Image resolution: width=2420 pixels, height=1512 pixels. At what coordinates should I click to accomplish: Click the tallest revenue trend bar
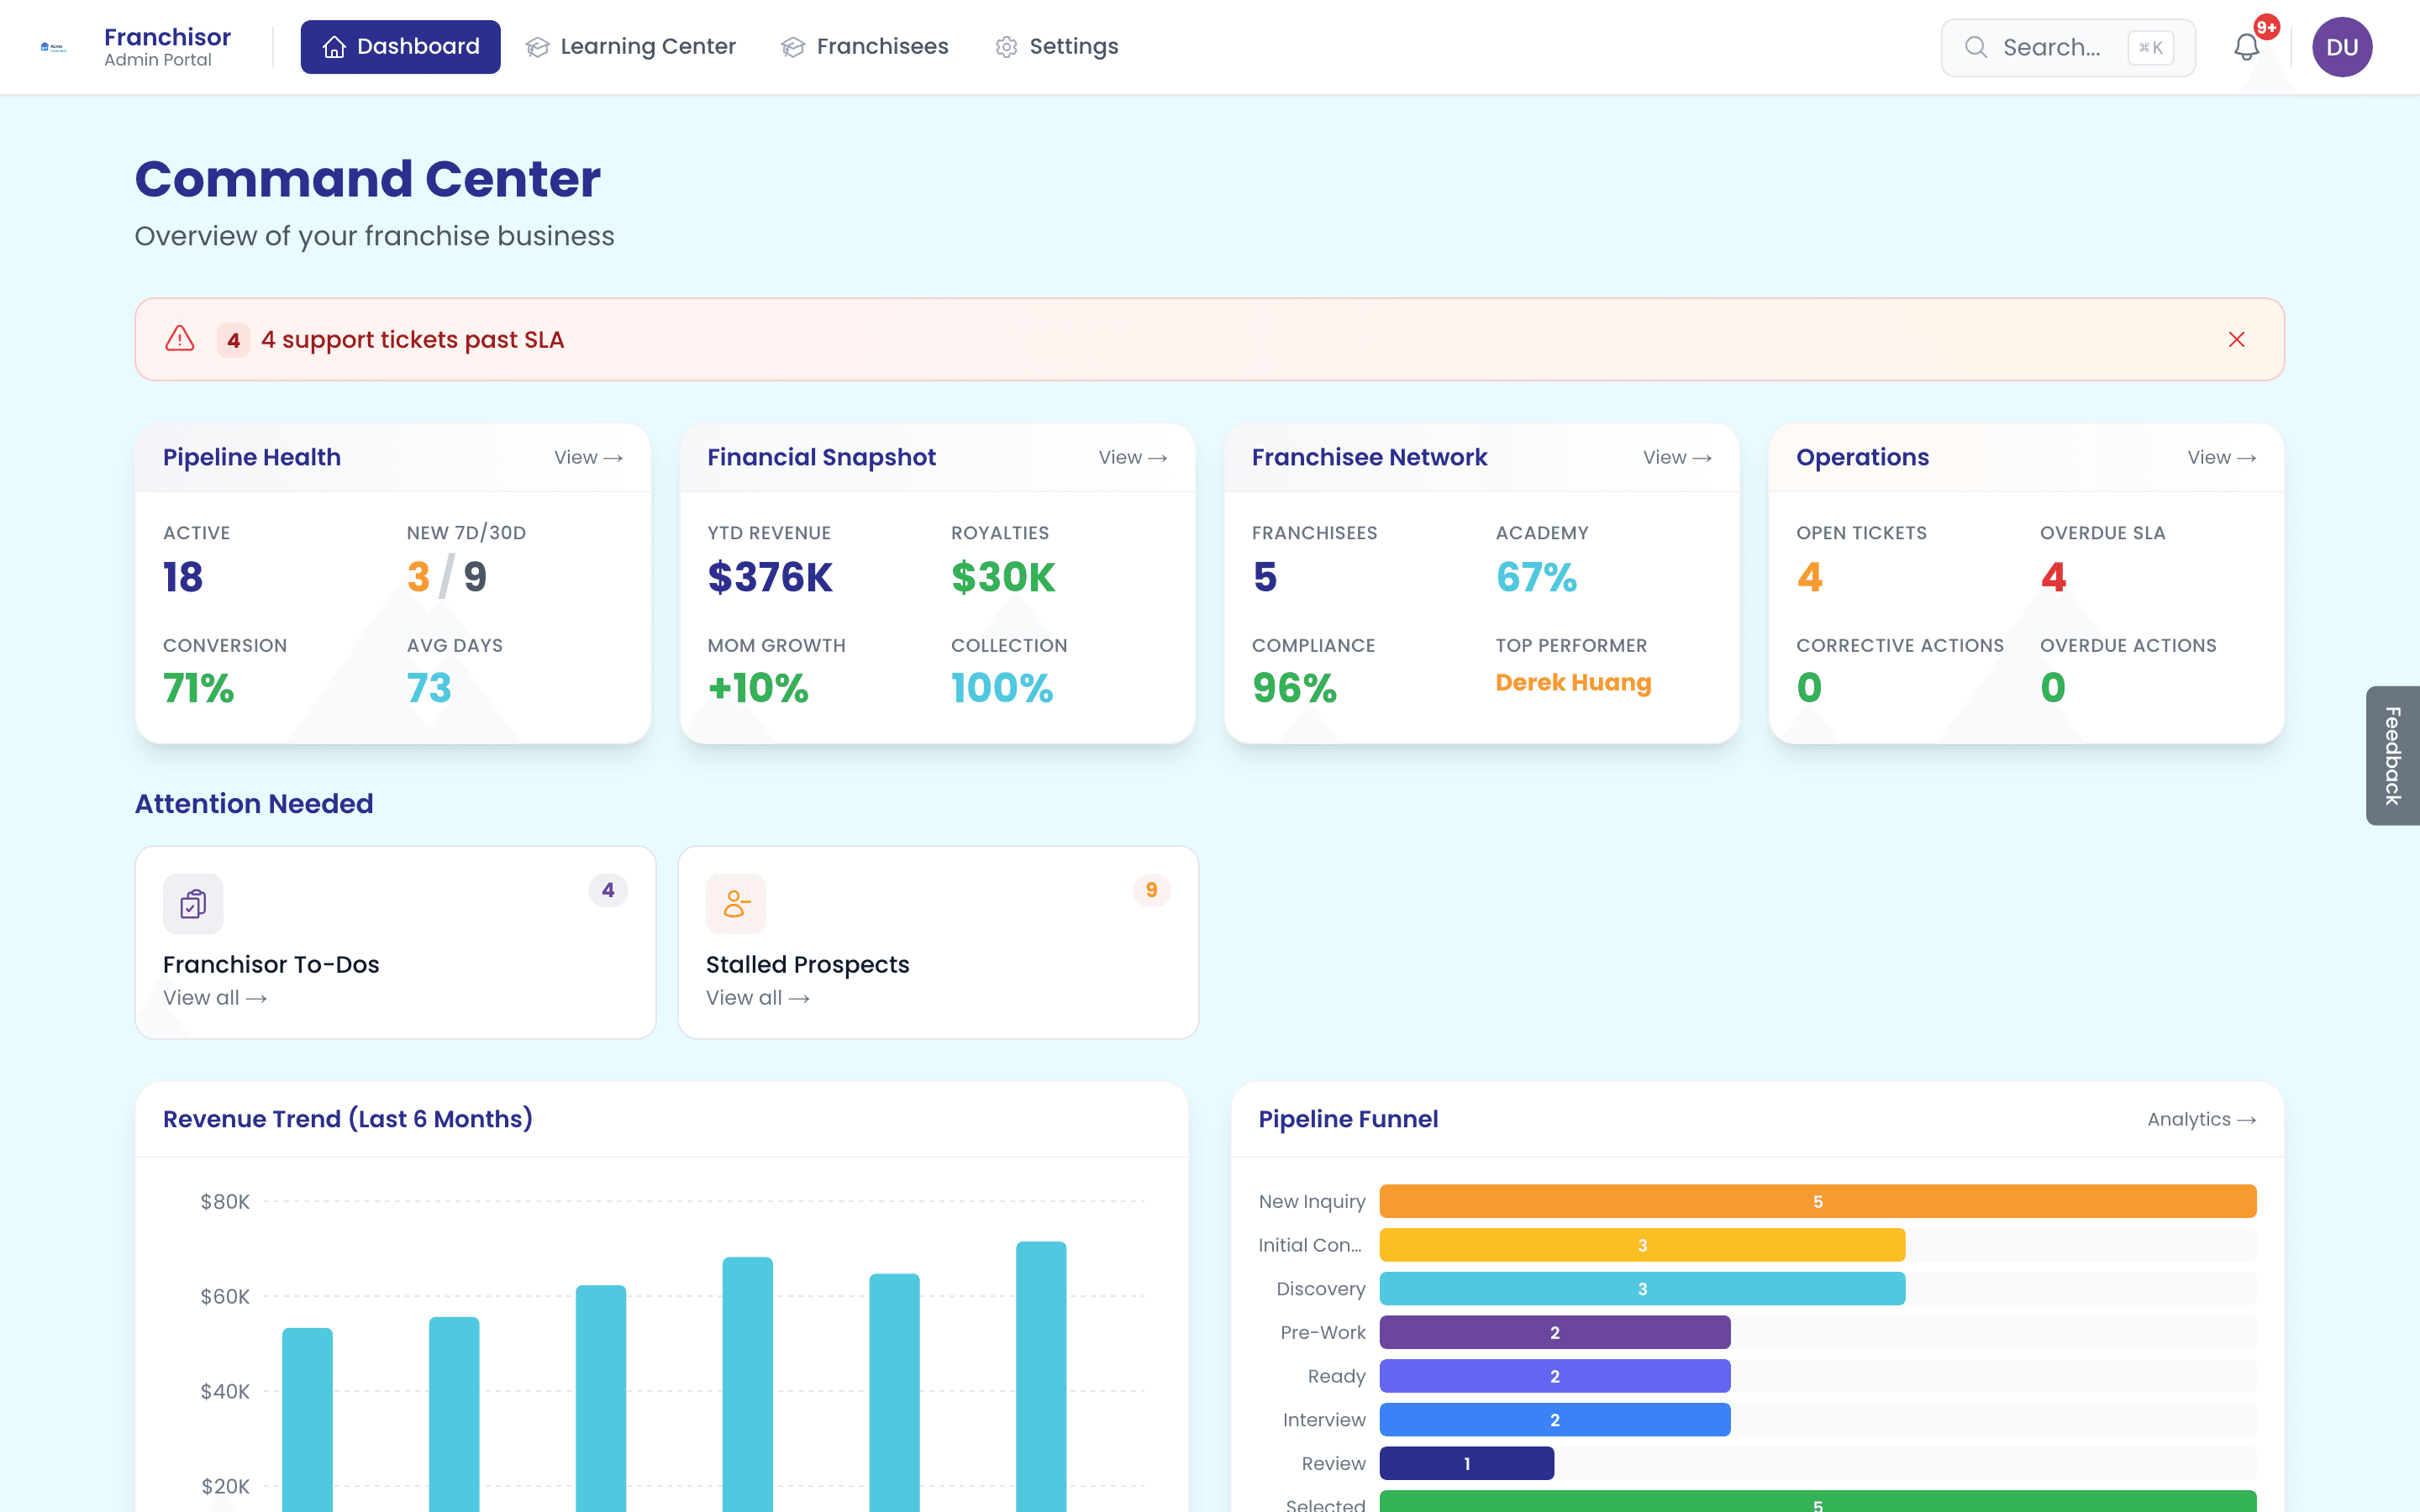tap(1041, 1376)
